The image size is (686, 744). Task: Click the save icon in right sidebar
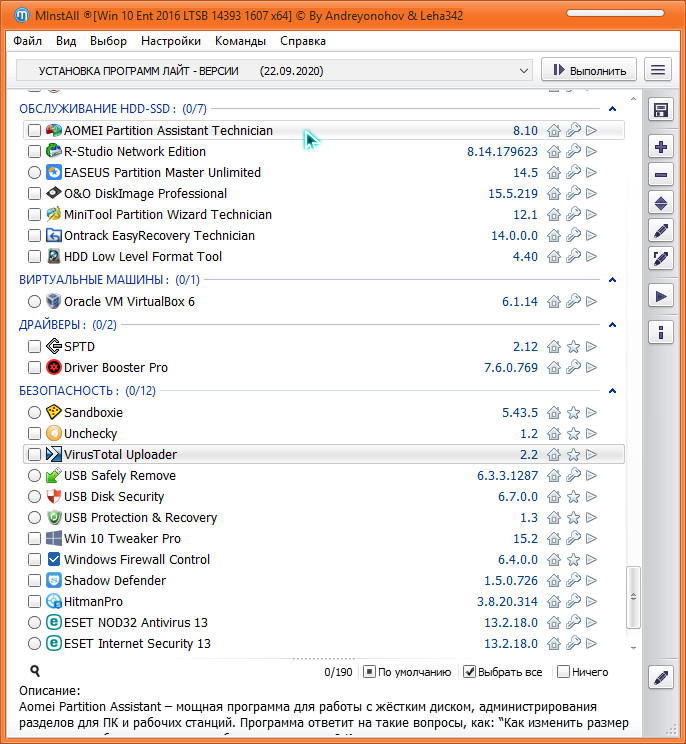pos(660,110)
